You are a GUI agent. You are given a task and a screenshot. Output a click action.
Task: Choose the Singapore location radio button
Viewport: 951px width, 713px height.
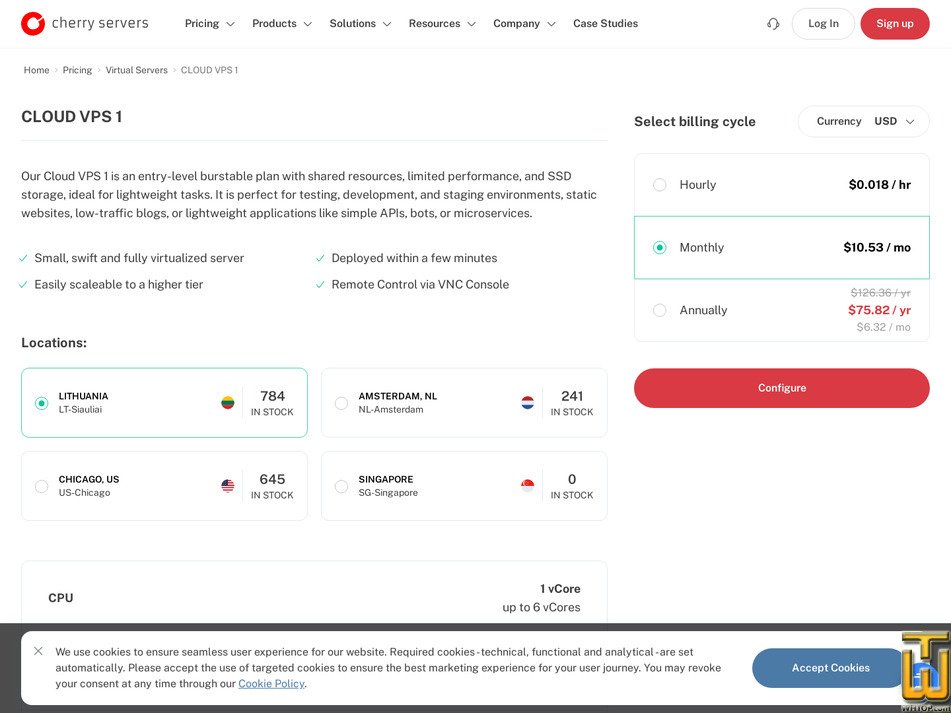click(x=341, y=486)
